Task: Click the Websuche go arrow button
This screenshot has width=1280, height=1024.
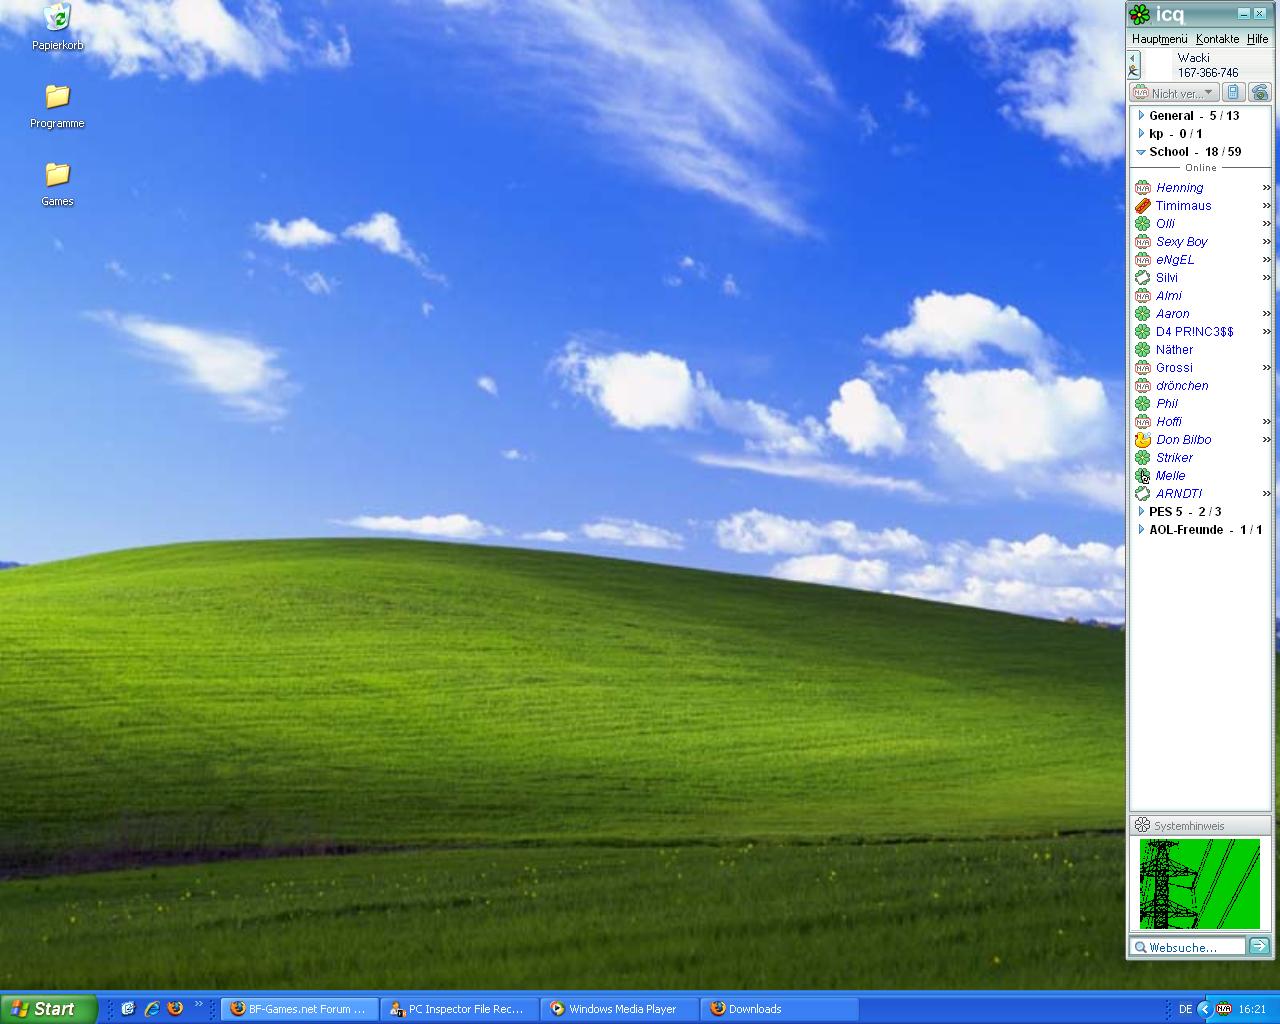Action: click(x=1259, y=946)
